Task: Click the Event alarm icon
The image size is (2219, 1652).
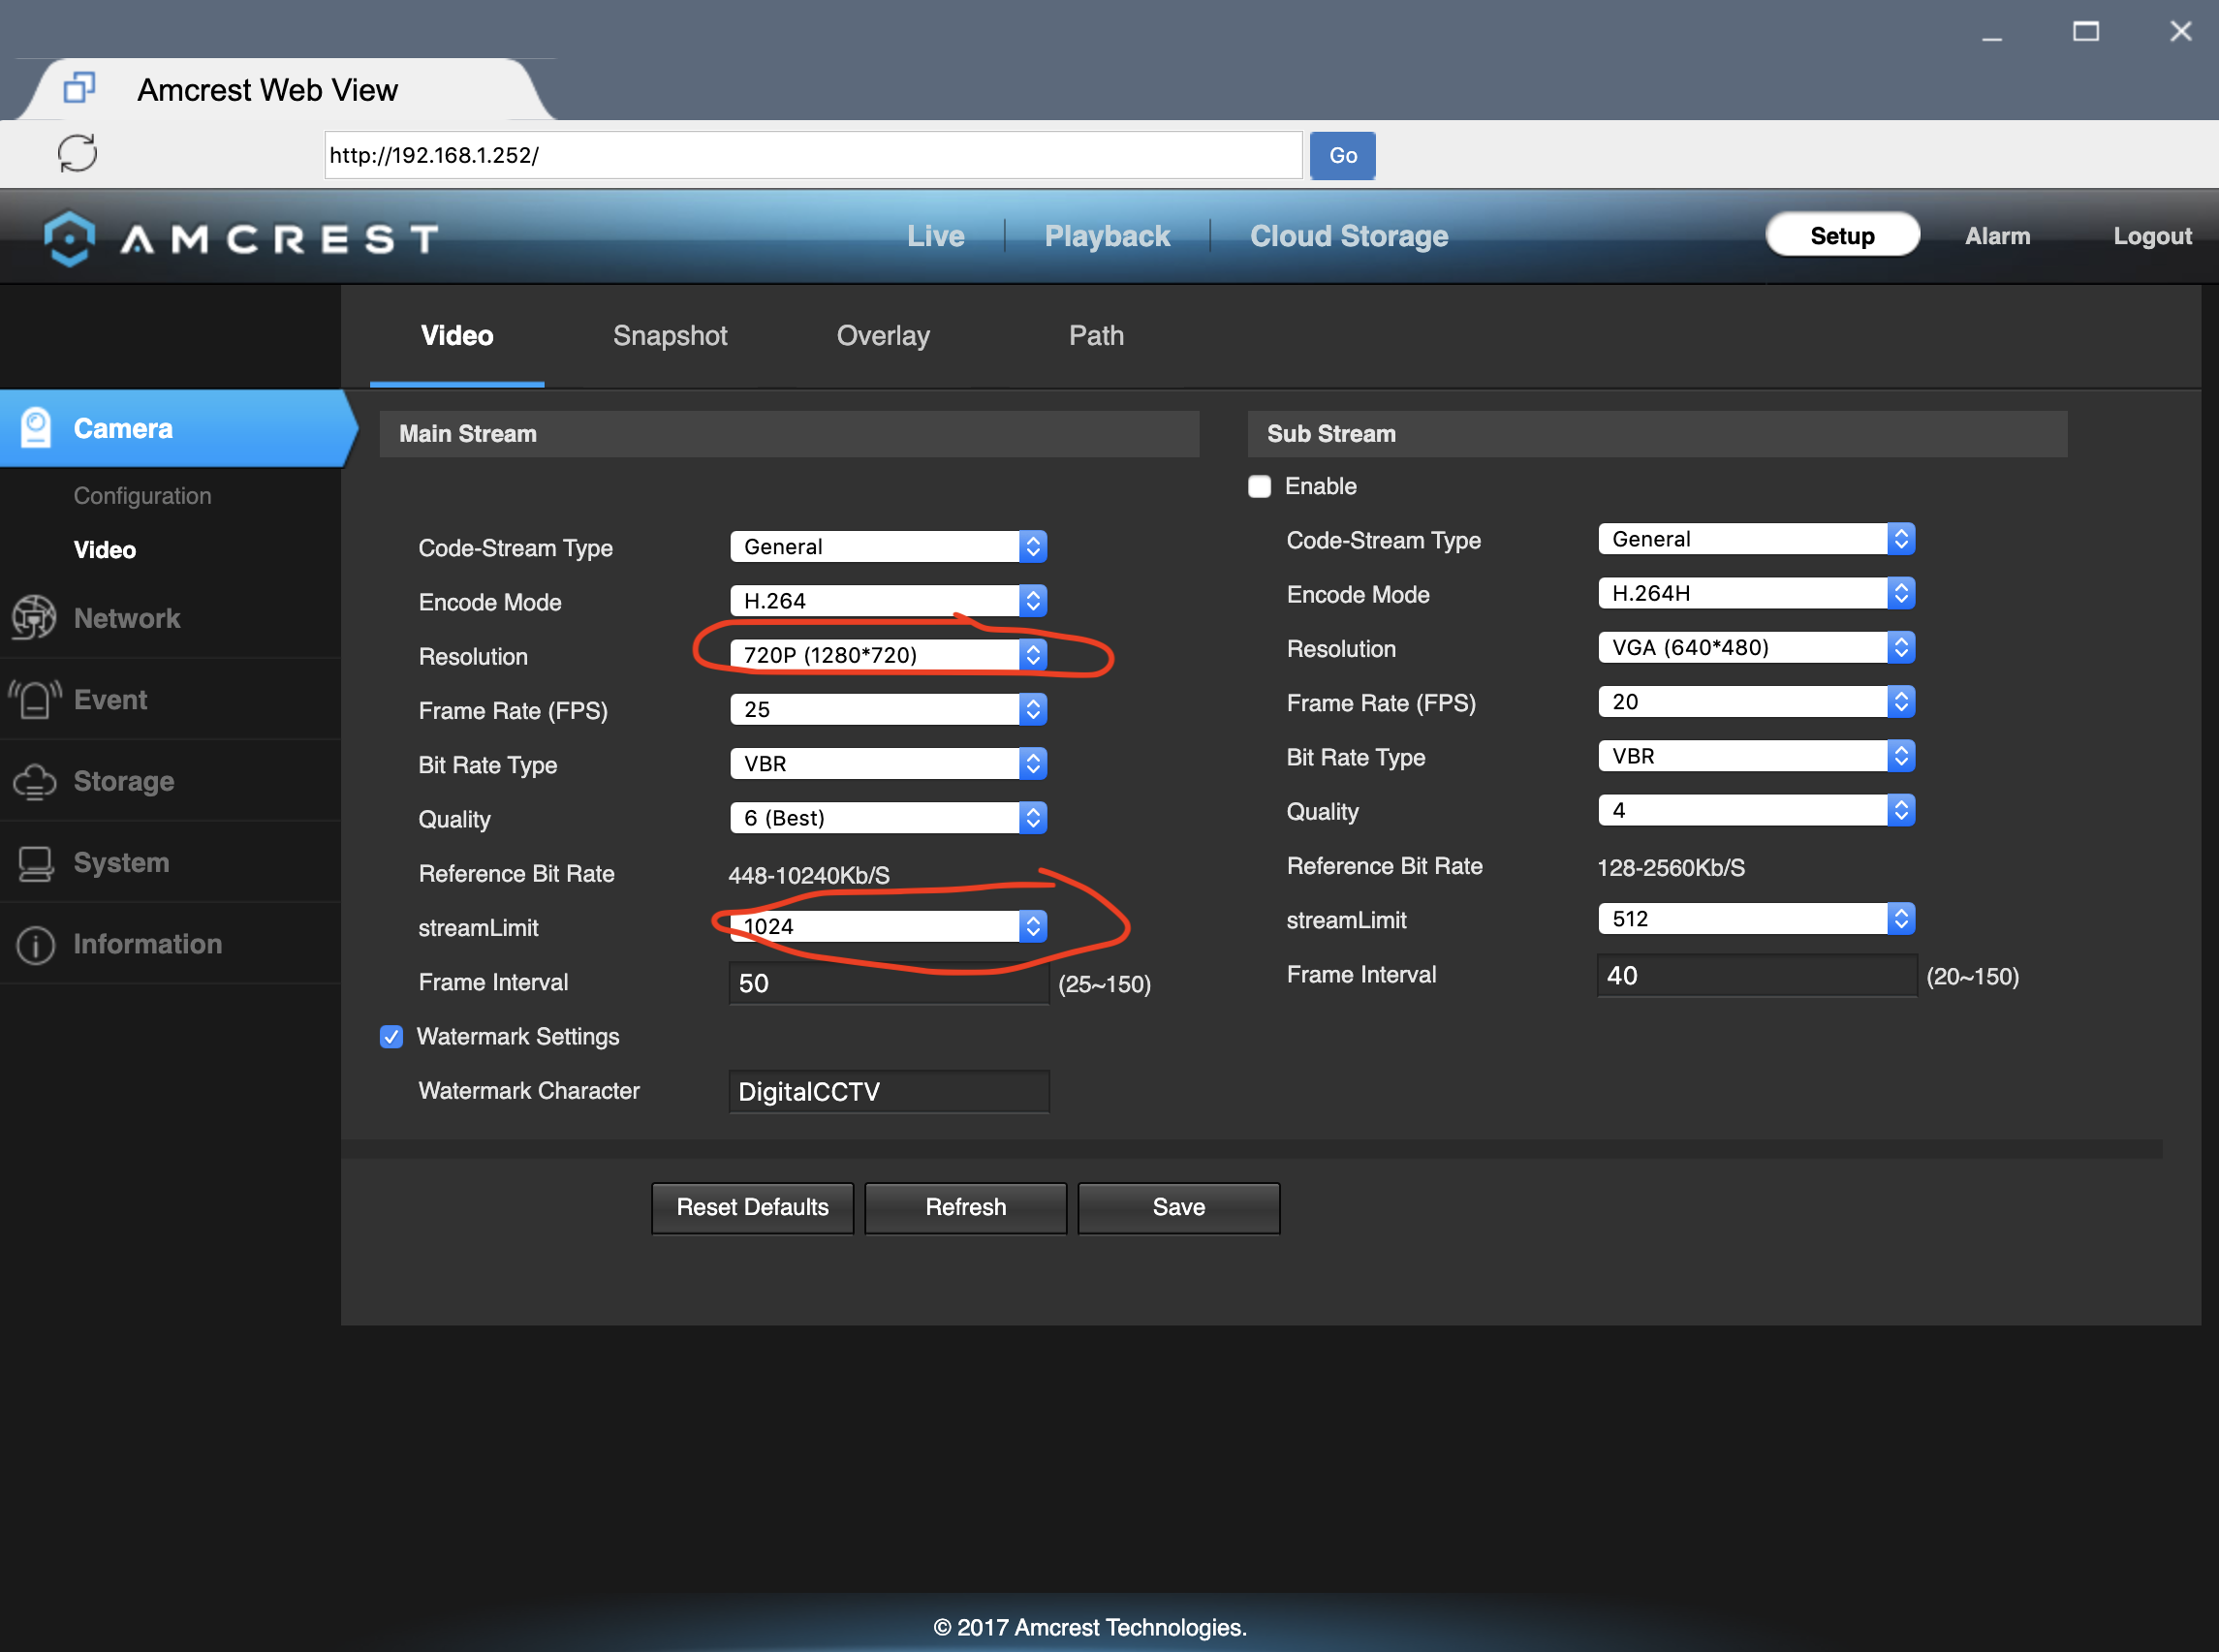Action: 34,699
